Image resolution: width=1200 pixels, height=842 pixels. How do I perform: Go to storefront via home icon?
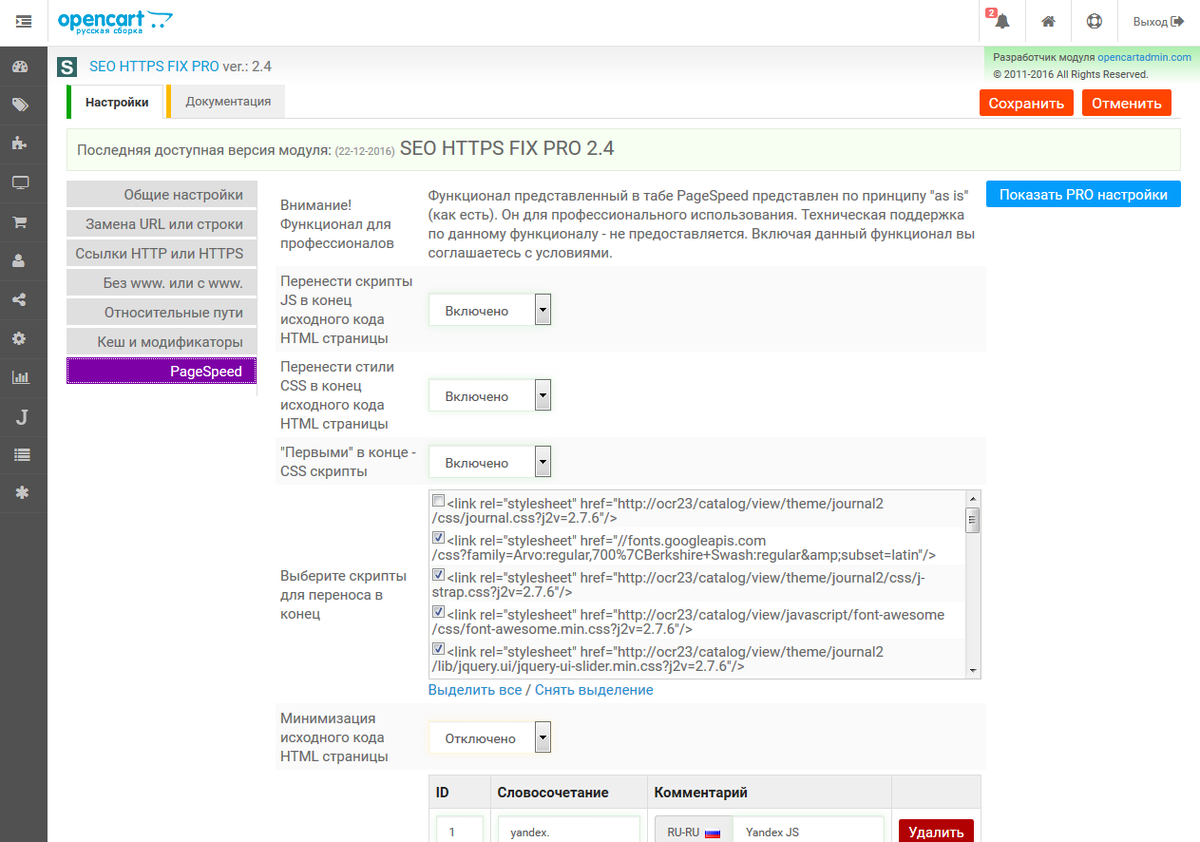coord(1048,21)
